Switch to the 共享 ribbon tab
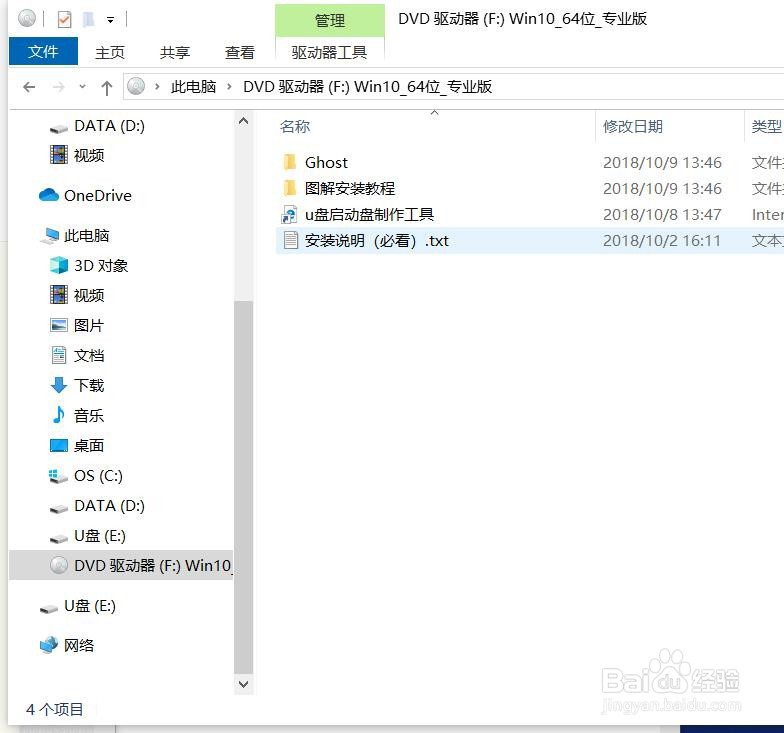784x733 pixels. (x=174, y=52)
